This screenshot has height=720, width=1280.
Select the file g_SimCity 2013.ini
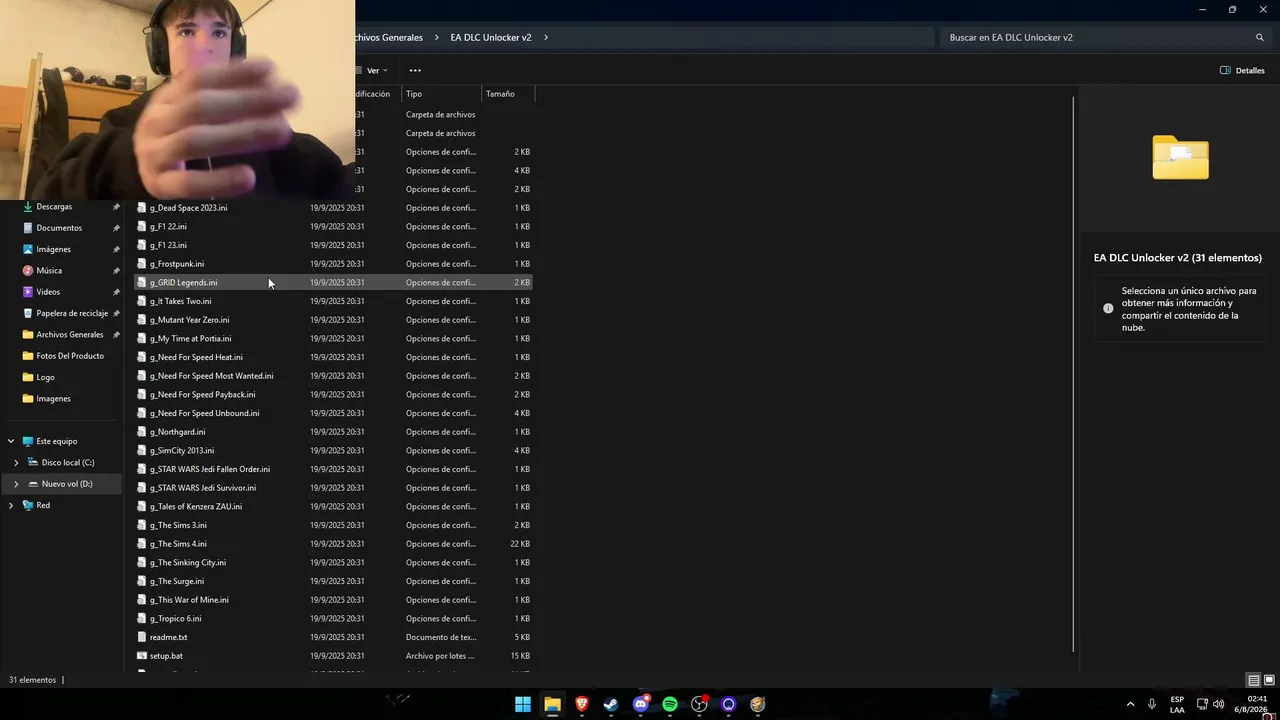[333, 450]
